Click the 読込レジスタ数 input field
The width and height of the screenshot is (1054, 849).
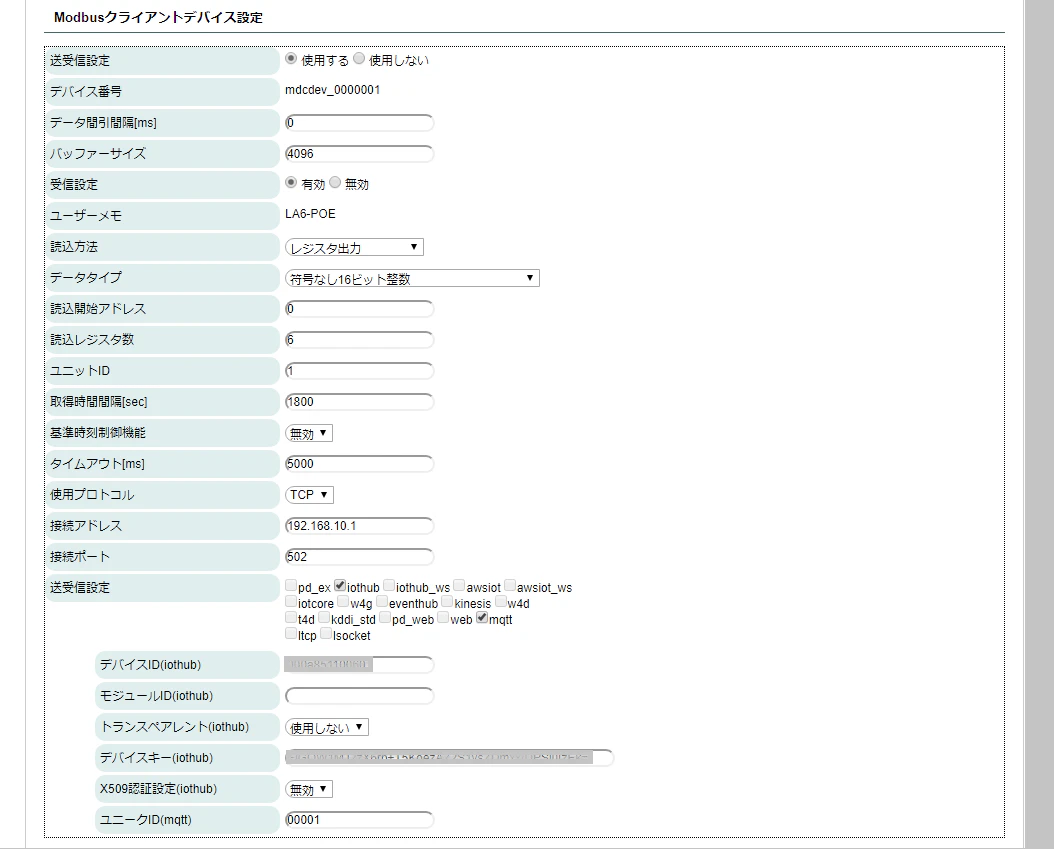pyautogui.click(x=360, y=339)
